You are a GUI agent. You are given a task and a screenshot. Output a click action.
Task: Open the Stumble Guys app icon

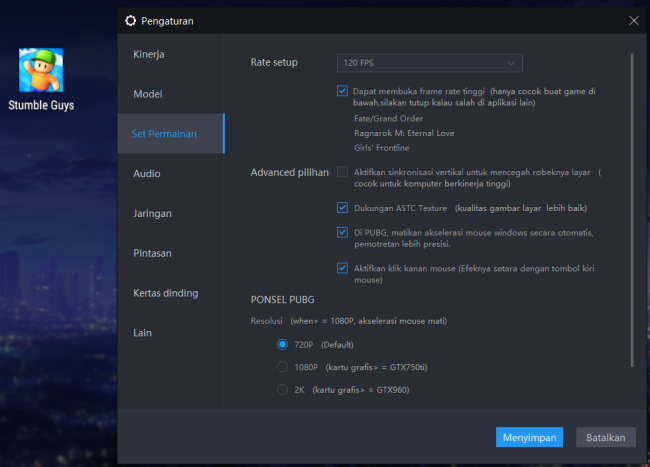(41, 70)
